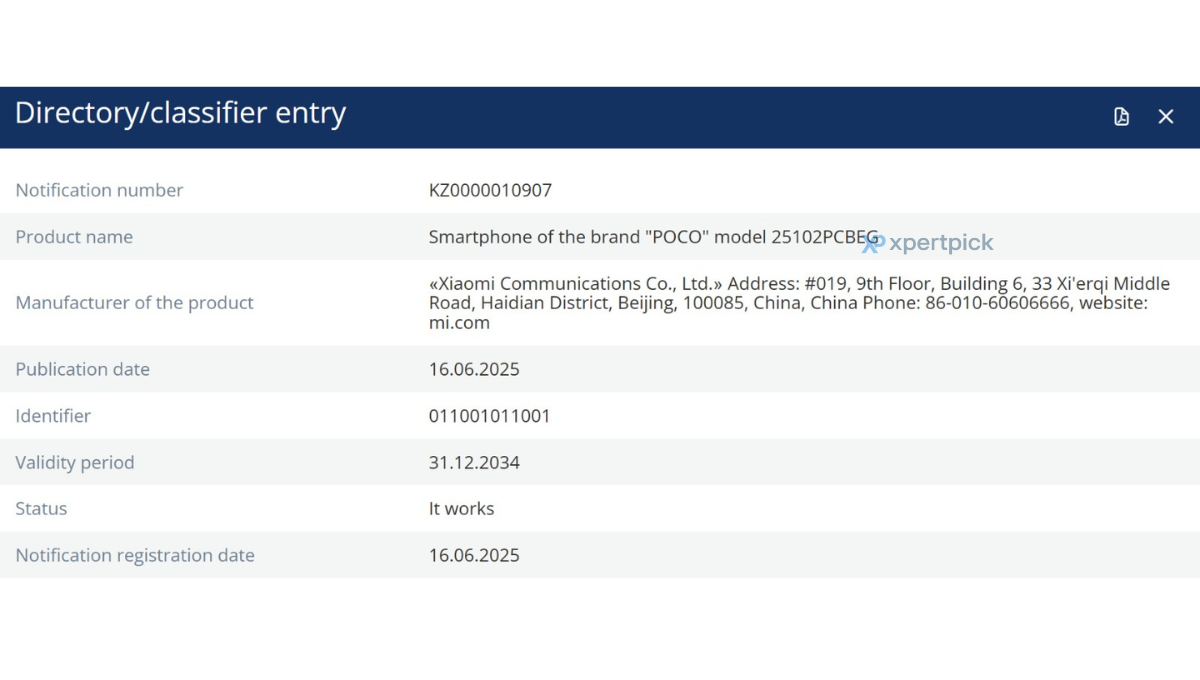The height and width of the screenshot is (680, 1200).
Task: Select the Notification registration date value
Action: [x=474, y=556]
